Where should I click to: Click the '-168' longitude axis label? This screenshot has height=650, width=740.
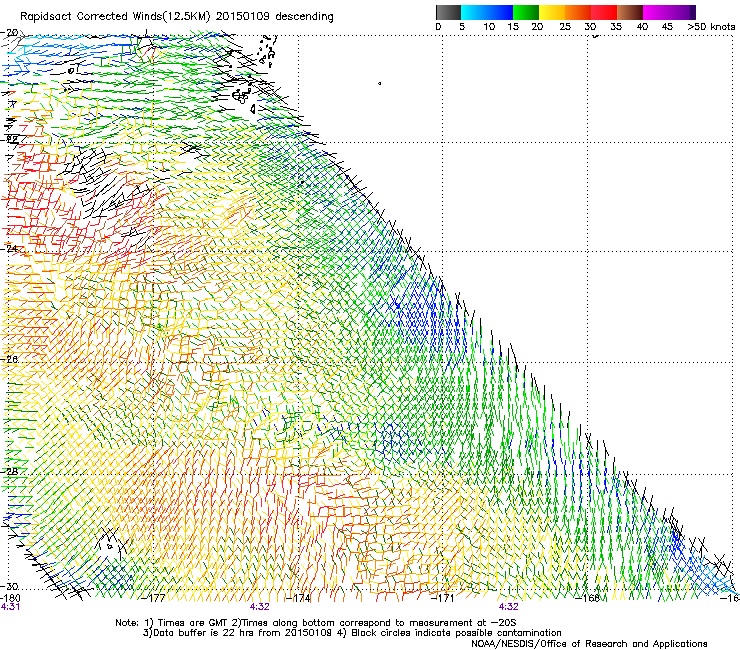587,598
